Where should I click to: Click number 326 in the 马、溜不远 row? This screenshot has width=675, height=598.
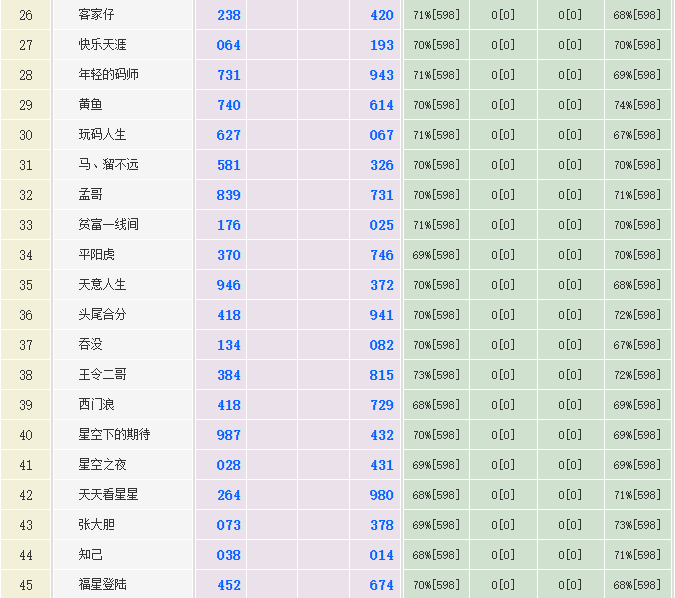click(382, 165)
